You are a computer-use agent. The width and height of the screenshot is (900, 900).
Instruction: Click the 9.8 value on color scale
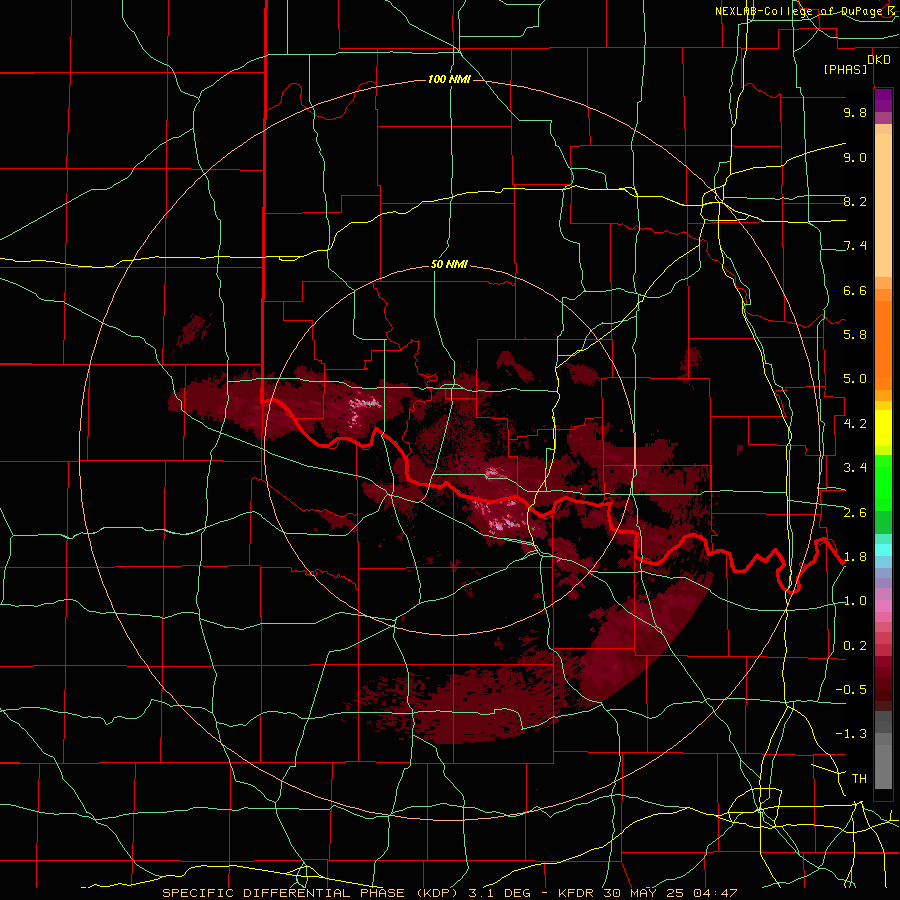855,113
